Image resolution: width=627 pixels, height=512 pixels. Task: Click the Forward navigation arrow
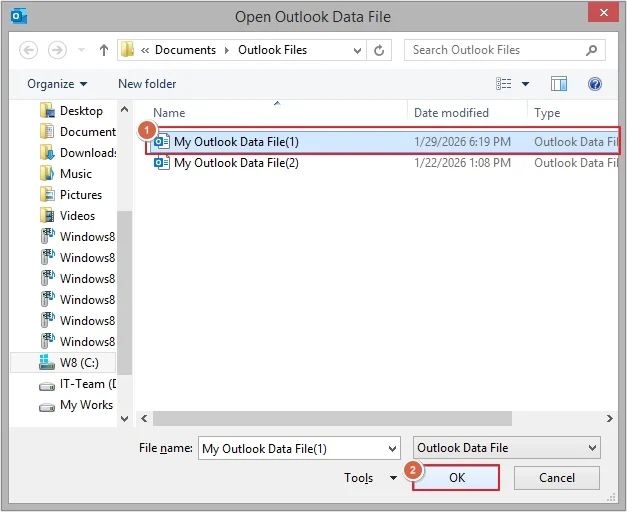(57, 50)
